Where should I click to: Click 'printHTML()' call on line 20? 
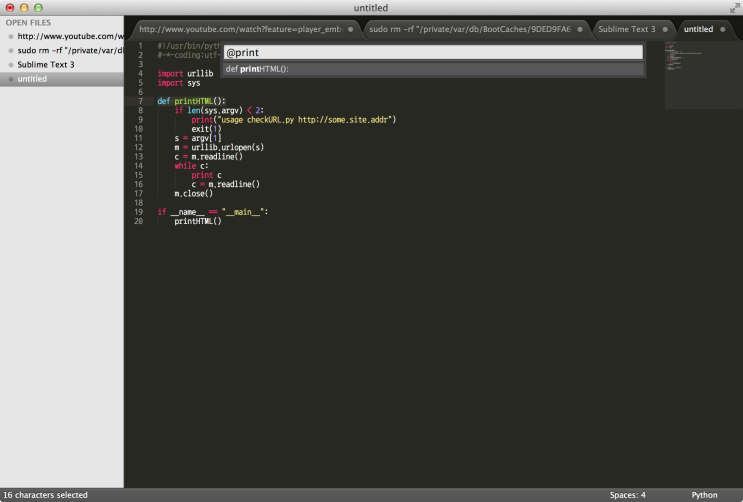tap(198, 221)
